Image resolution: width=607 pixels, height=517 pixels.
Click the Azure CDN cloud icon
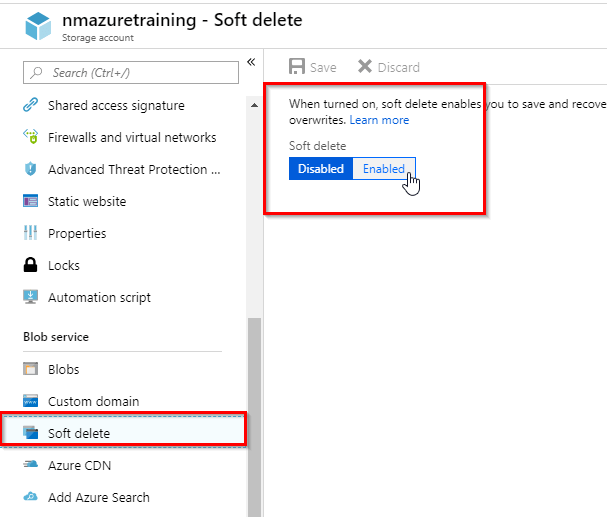click(x=30, y=466)
